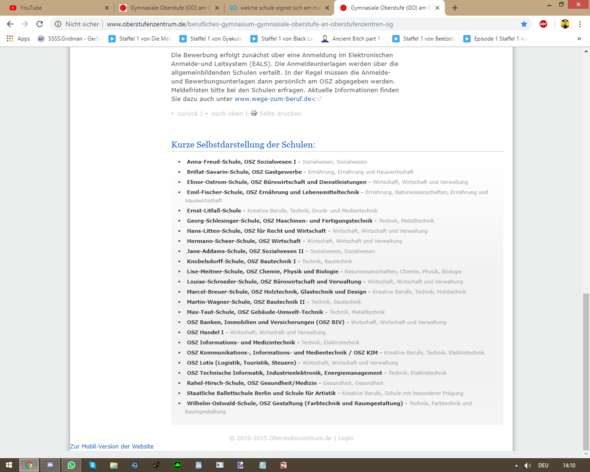Open Emil-Fischer-Schule link
This screenshot has height=472, width=590.
point(273,192)
